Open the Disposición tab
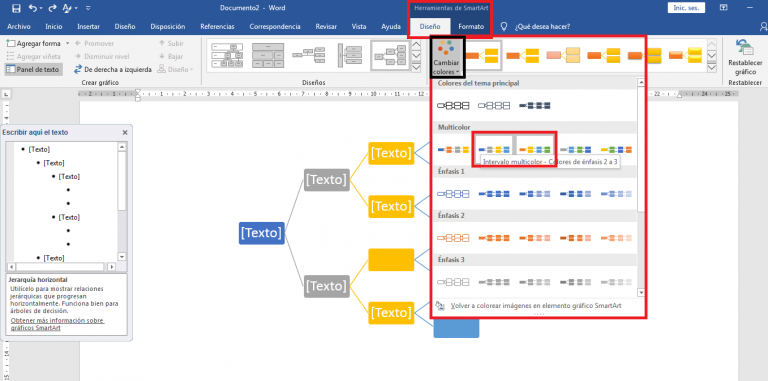This screenshot has height=381, width=768. point(168,26)
